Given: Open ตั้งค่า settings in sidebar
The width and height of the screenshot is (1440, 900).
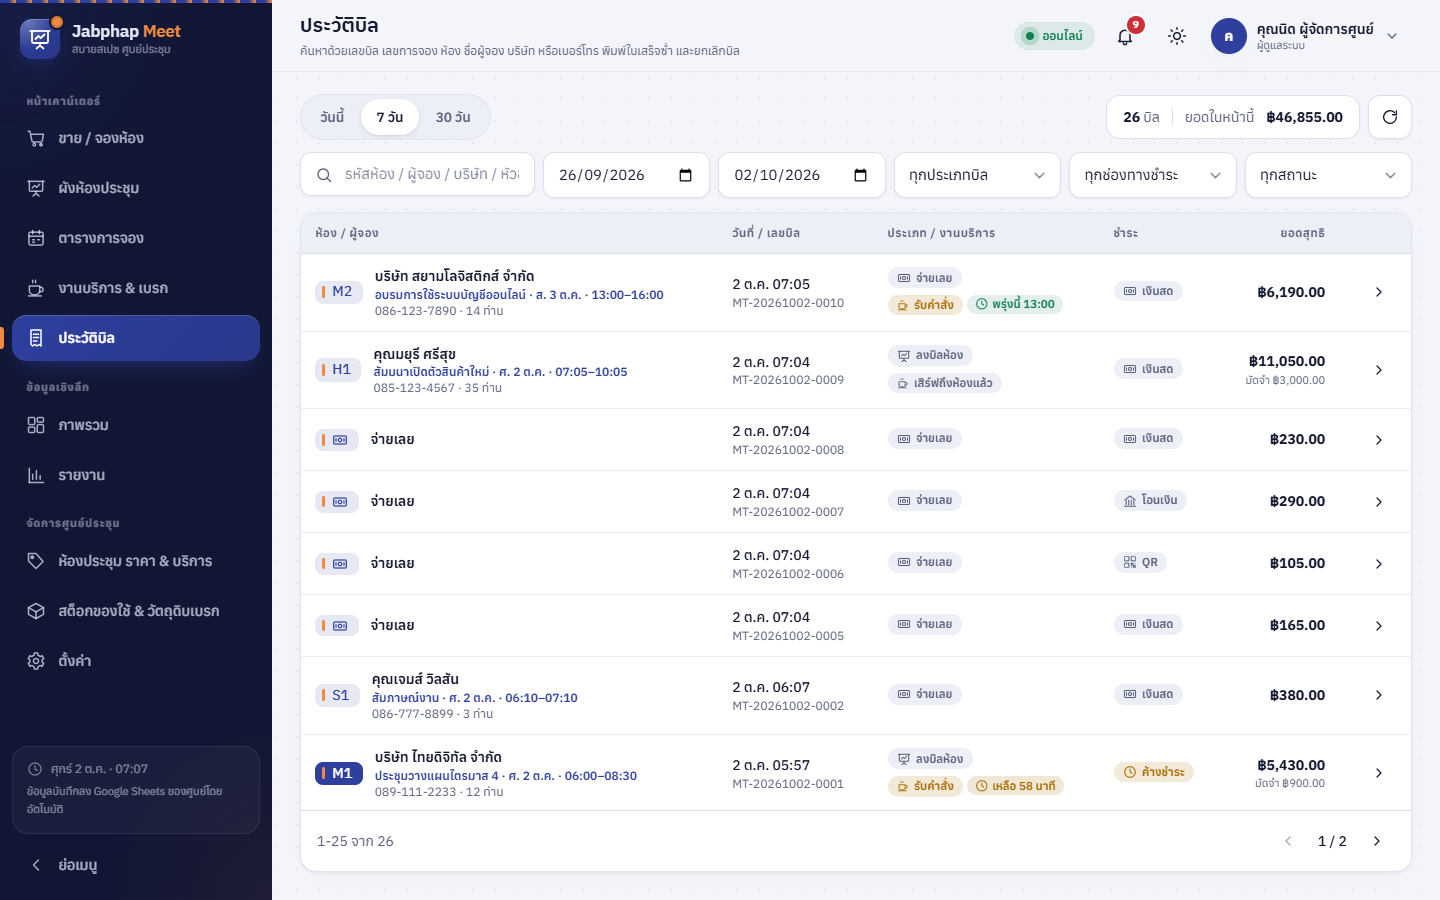Looking at the screenshot, I should [136, 661].
